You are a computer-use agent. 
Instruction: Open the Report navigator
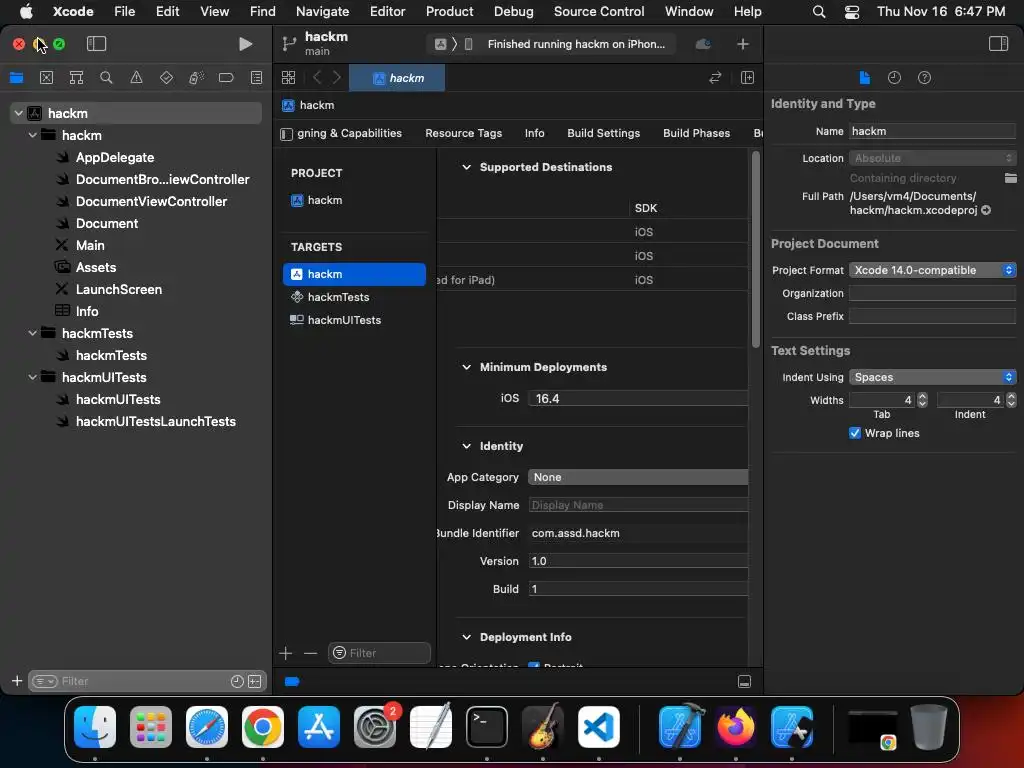pos(257,78)
